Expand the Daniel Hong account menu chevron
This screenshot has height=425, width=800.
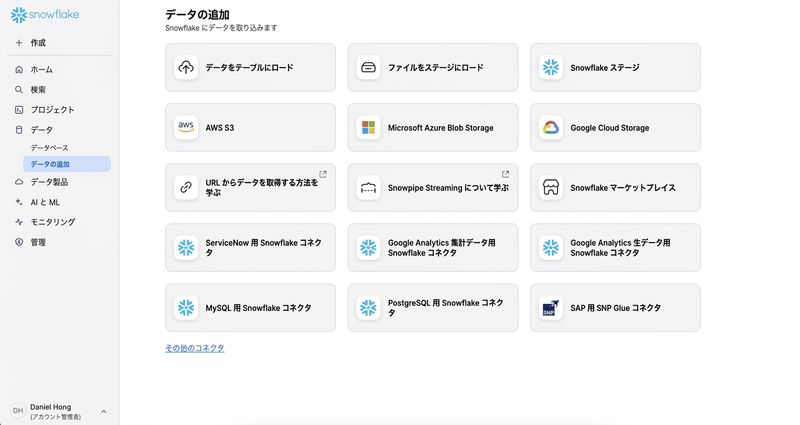coord(104,411)
